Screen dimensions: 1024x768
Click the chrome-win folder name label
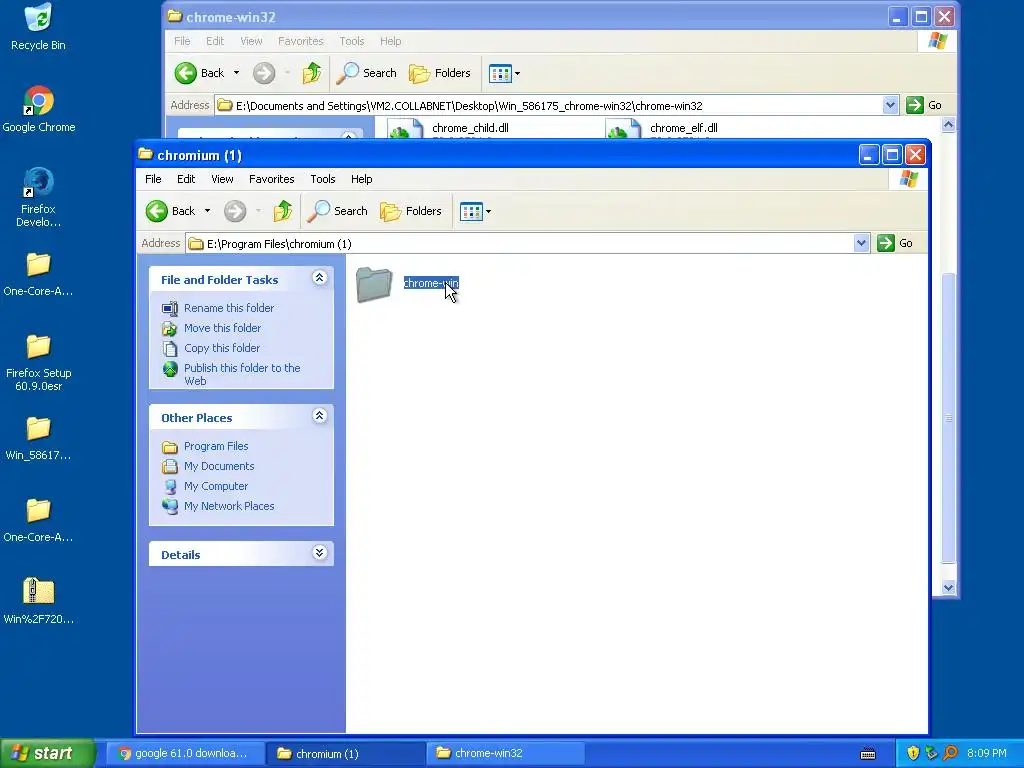(x=431, y=283)
